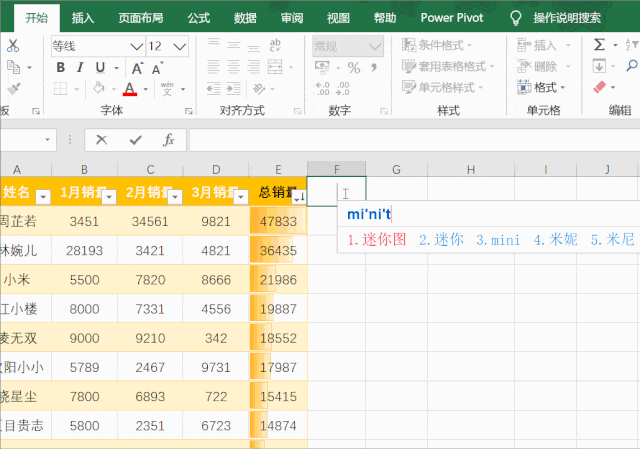Image resolution: width=640 pixels, height=449 pixels.
Task: Toggle bold formatting
Action: point(60,67)
